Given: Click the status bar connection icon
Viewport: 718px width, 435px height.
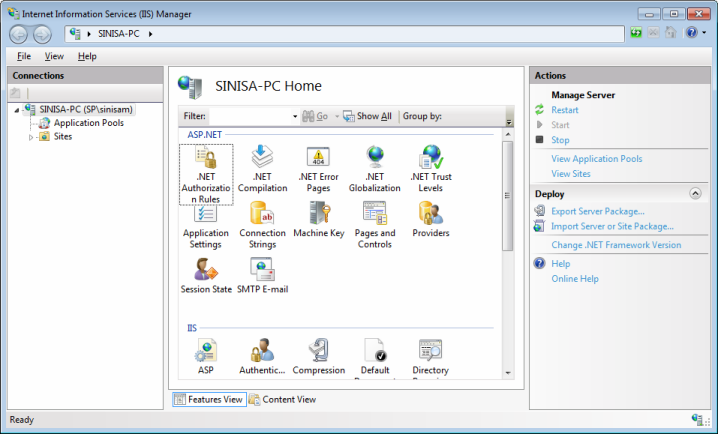Looking at the screenshot, I should tap(697, 419).
